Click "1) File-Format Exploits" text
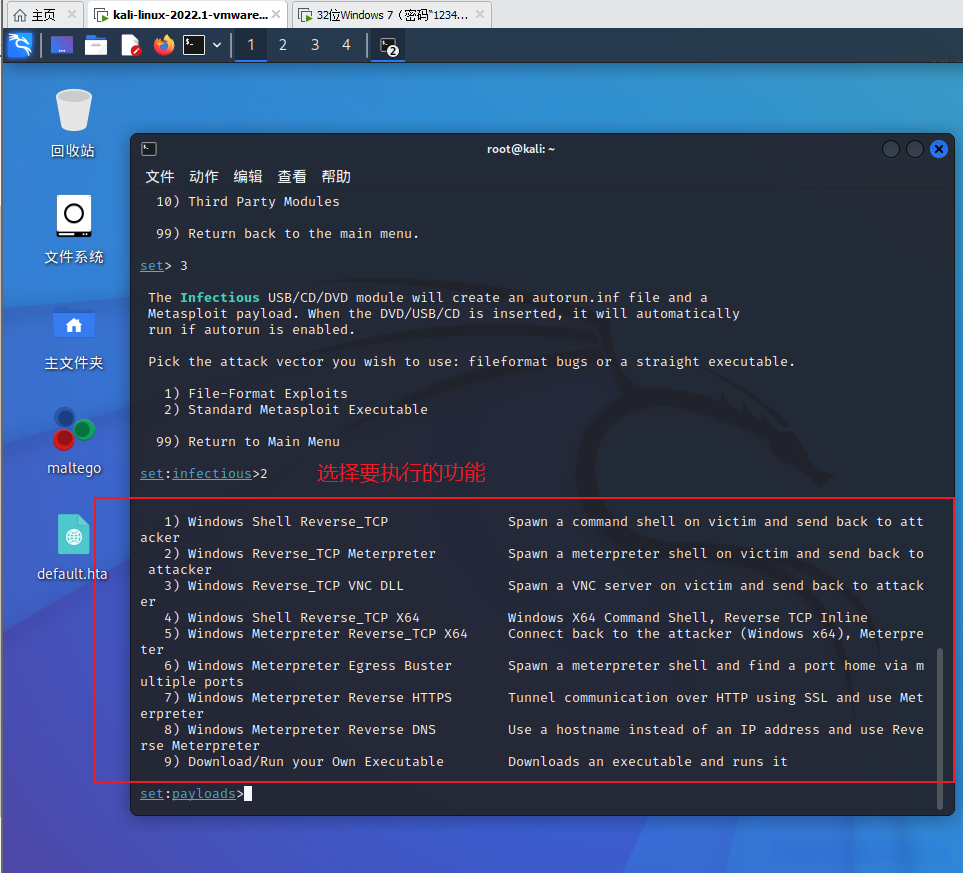963x873 pixels. 256,394
